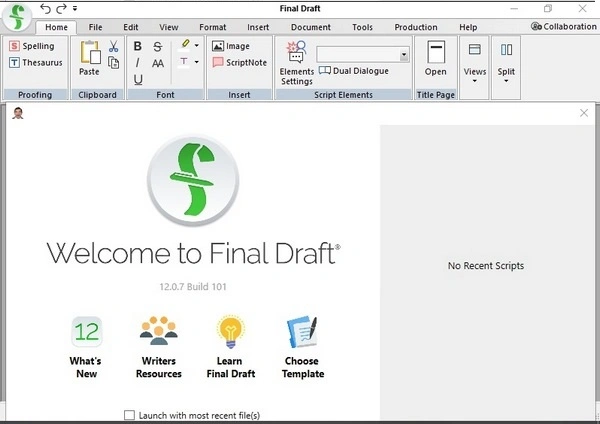This screenshot has height=424, width=600.
Task: Open the Thesaurus tool
Action: (x=14, y=62)
